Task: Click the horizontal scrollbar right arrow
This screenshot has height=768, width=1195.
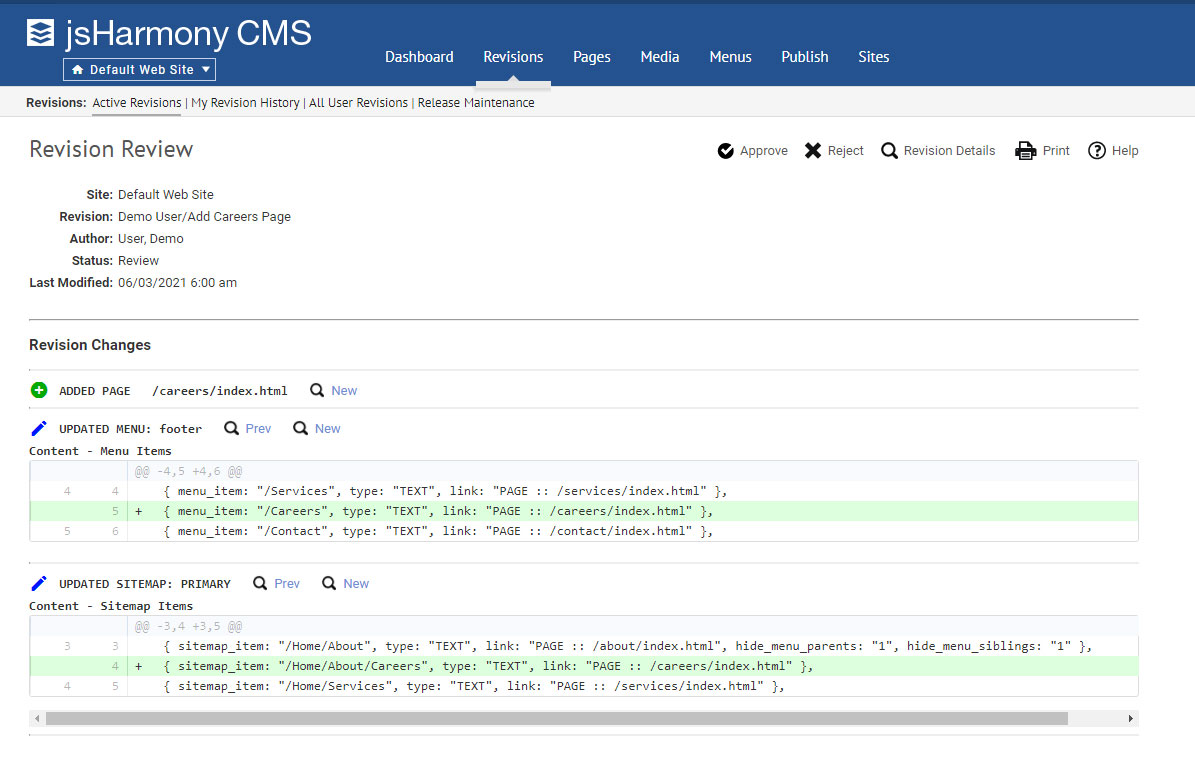Action: 1130,719
